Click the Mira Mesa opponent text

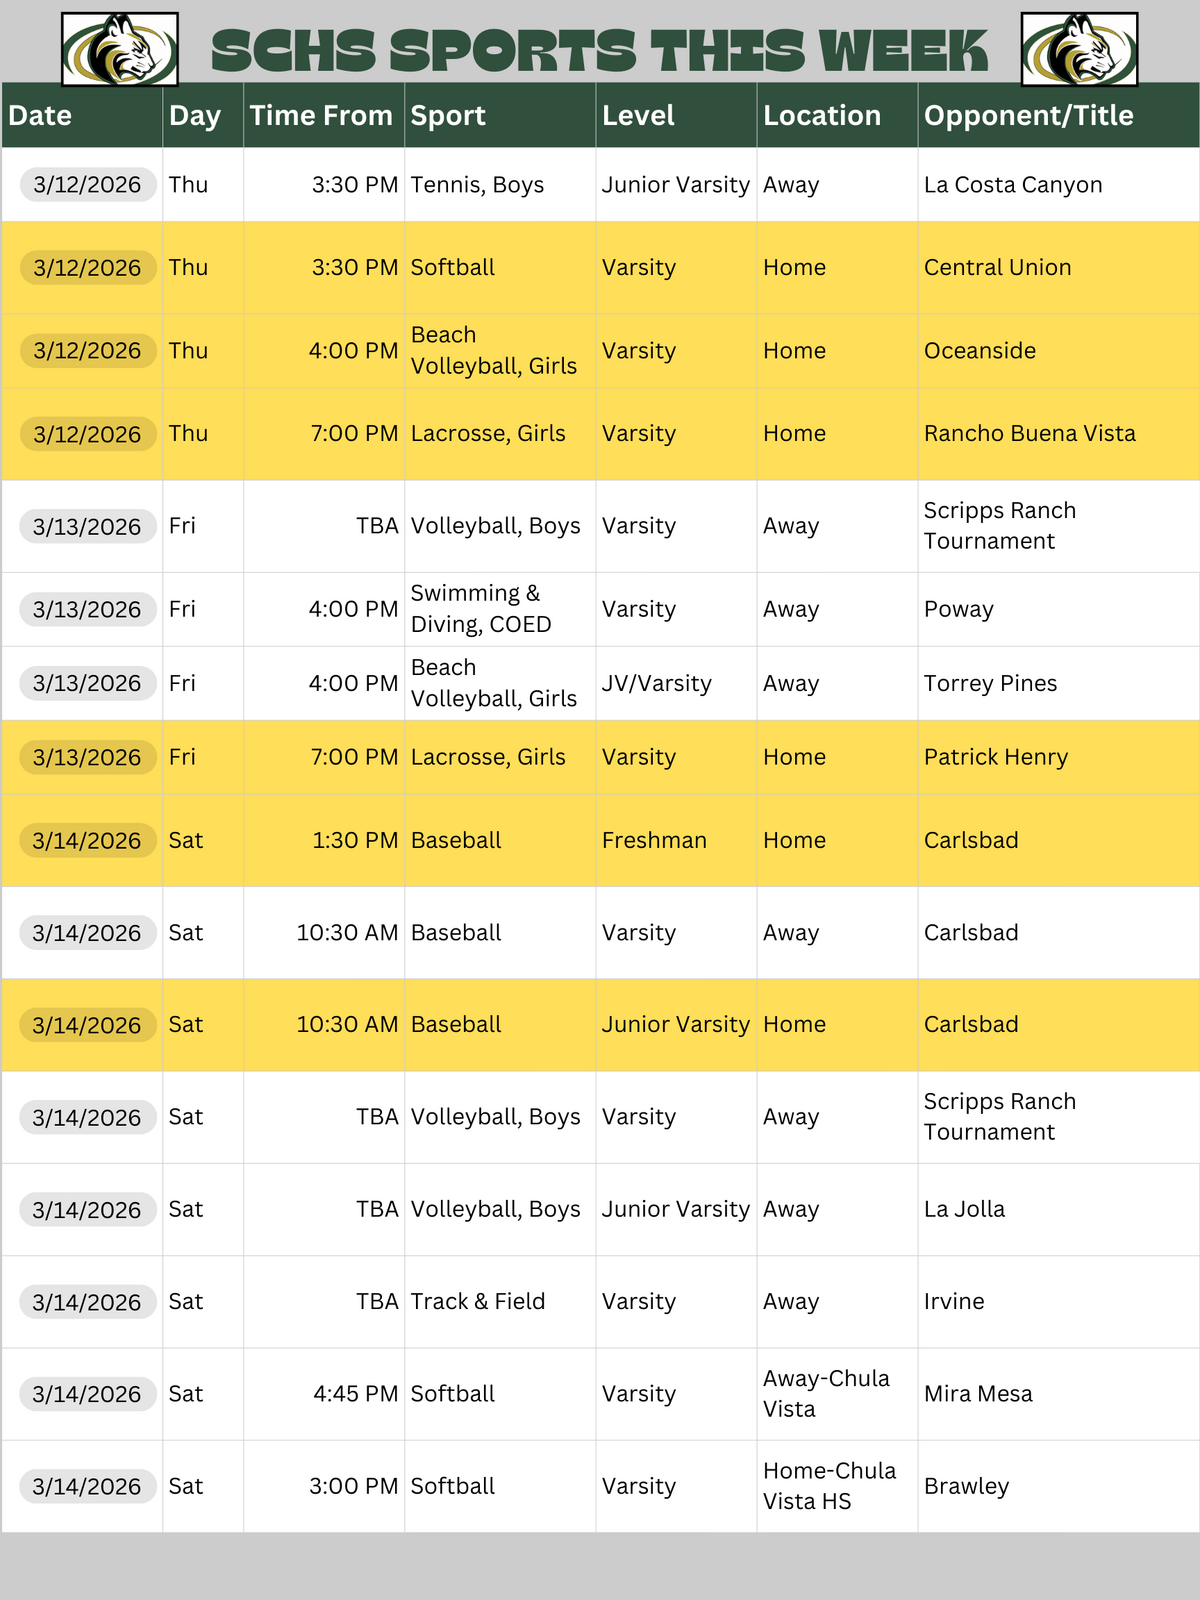point(978,1394)
